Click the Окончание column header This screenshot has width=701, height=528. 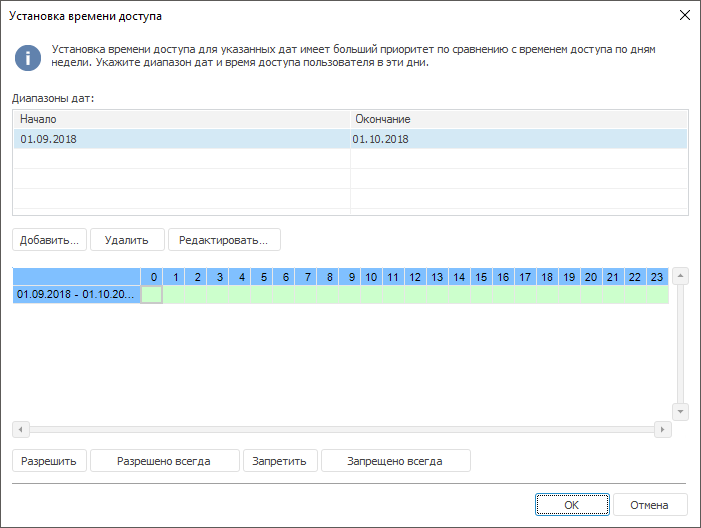pos(519,119)
